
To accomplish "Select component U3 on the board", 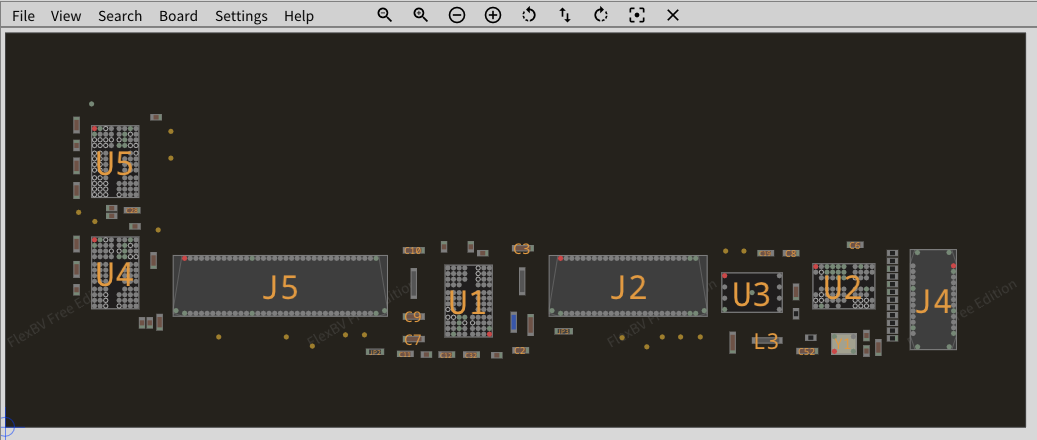I will point(750,293).
